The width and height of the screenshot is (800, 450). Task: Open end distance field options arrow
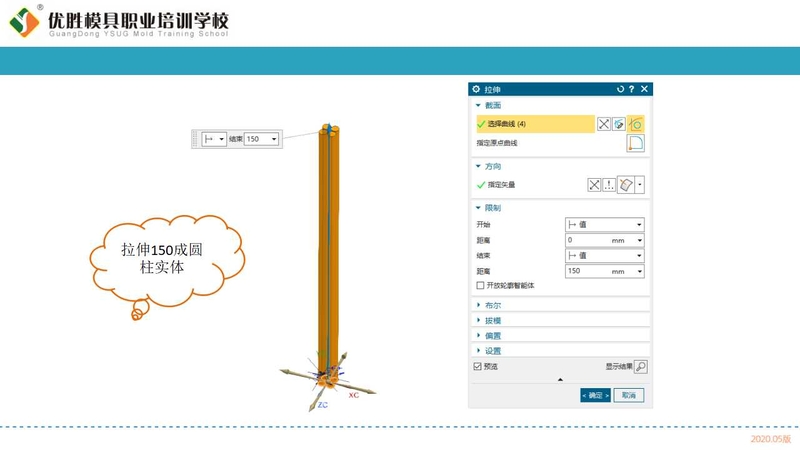(640, 271)
